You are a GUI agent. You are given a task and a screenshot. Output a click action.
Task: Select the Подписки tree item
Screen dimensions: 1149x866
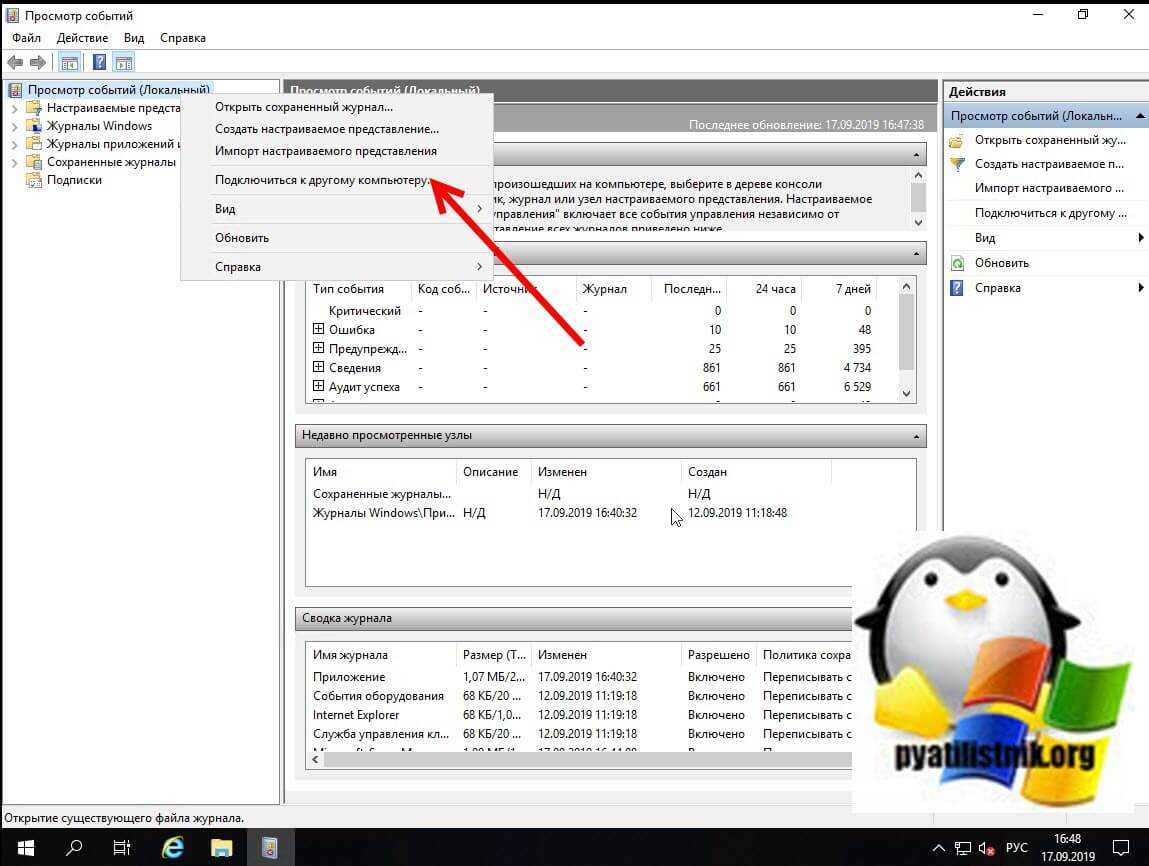74,180
